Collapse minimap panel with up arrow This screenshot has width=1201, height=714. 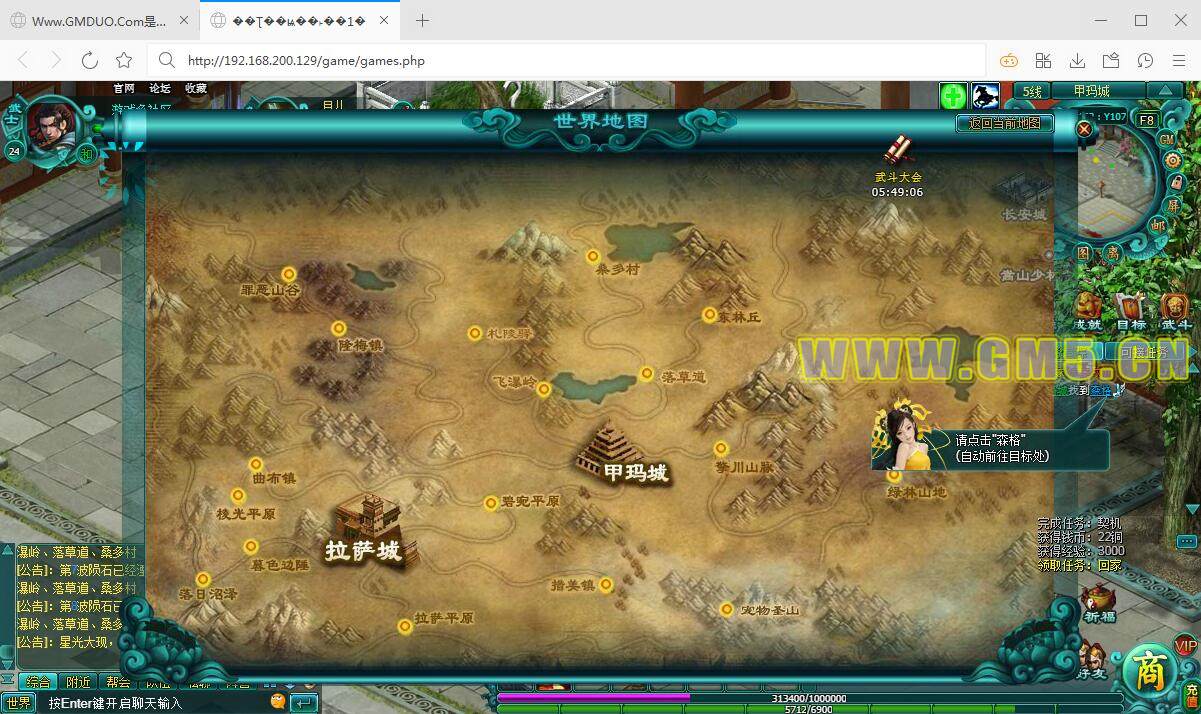pos(1165,90)
